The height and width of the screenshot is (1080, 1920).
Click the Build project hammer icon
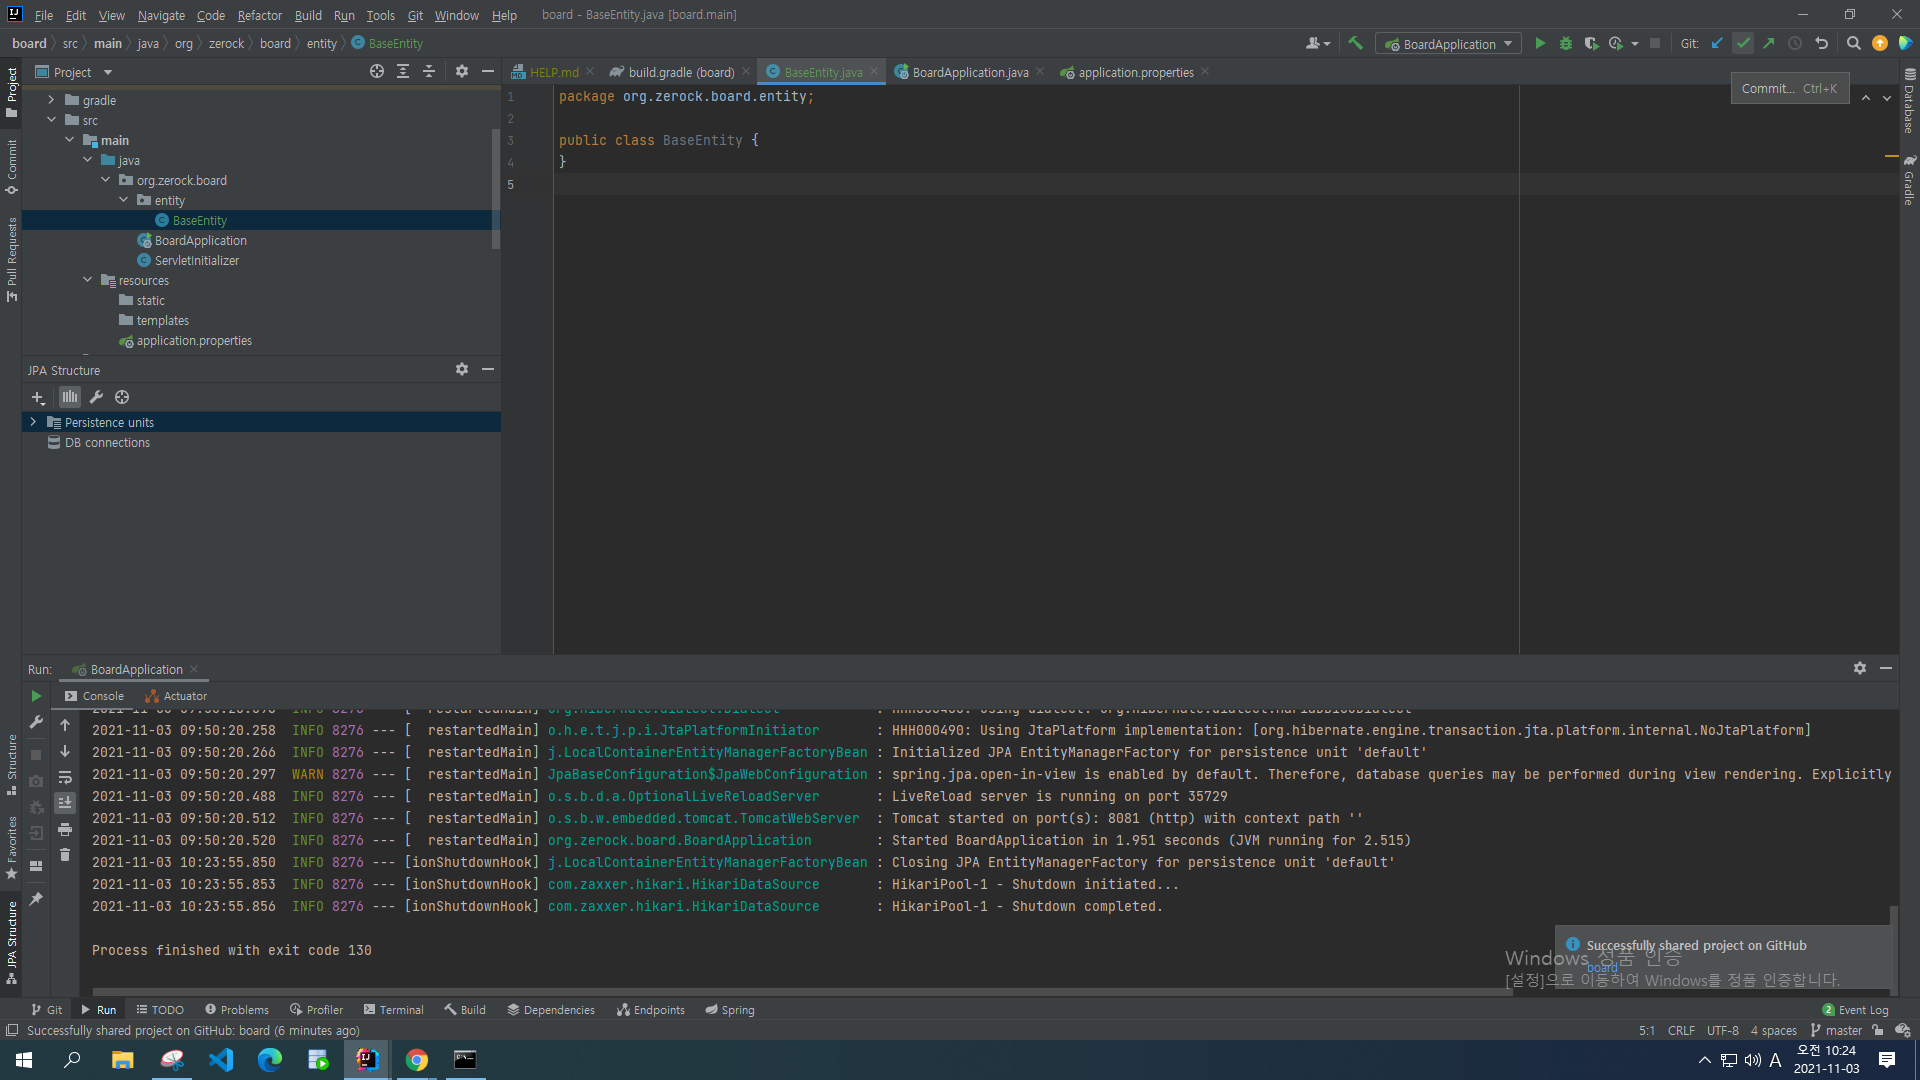click(1356, 44)
